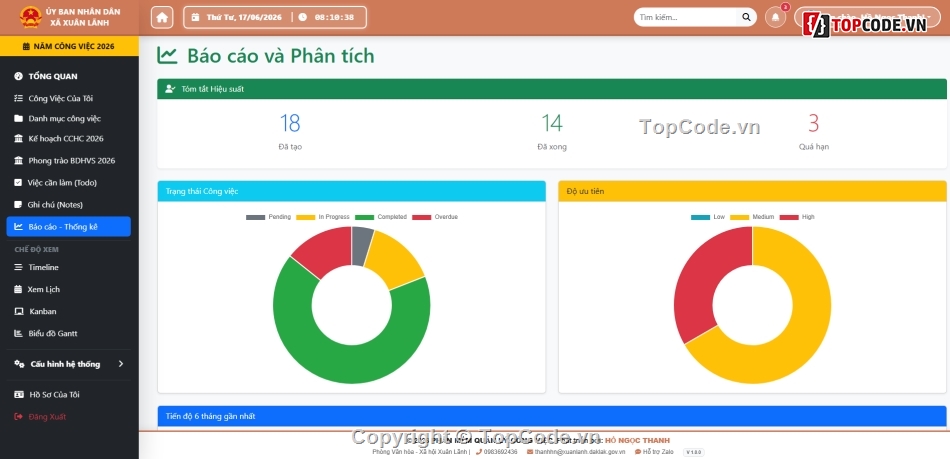Click the logout icon for Đăng Xuất
950x459 pixels.
point(18,417)
